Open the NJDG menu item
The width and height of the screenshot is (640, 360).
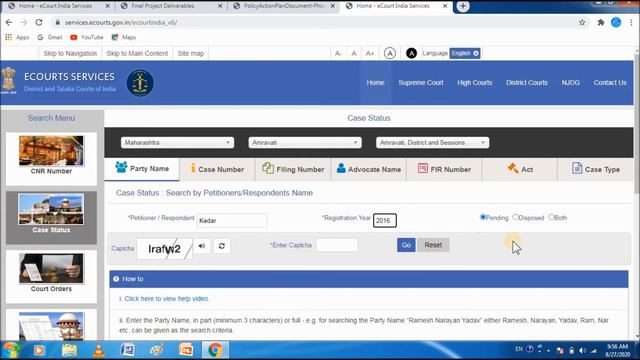(570, 82)
